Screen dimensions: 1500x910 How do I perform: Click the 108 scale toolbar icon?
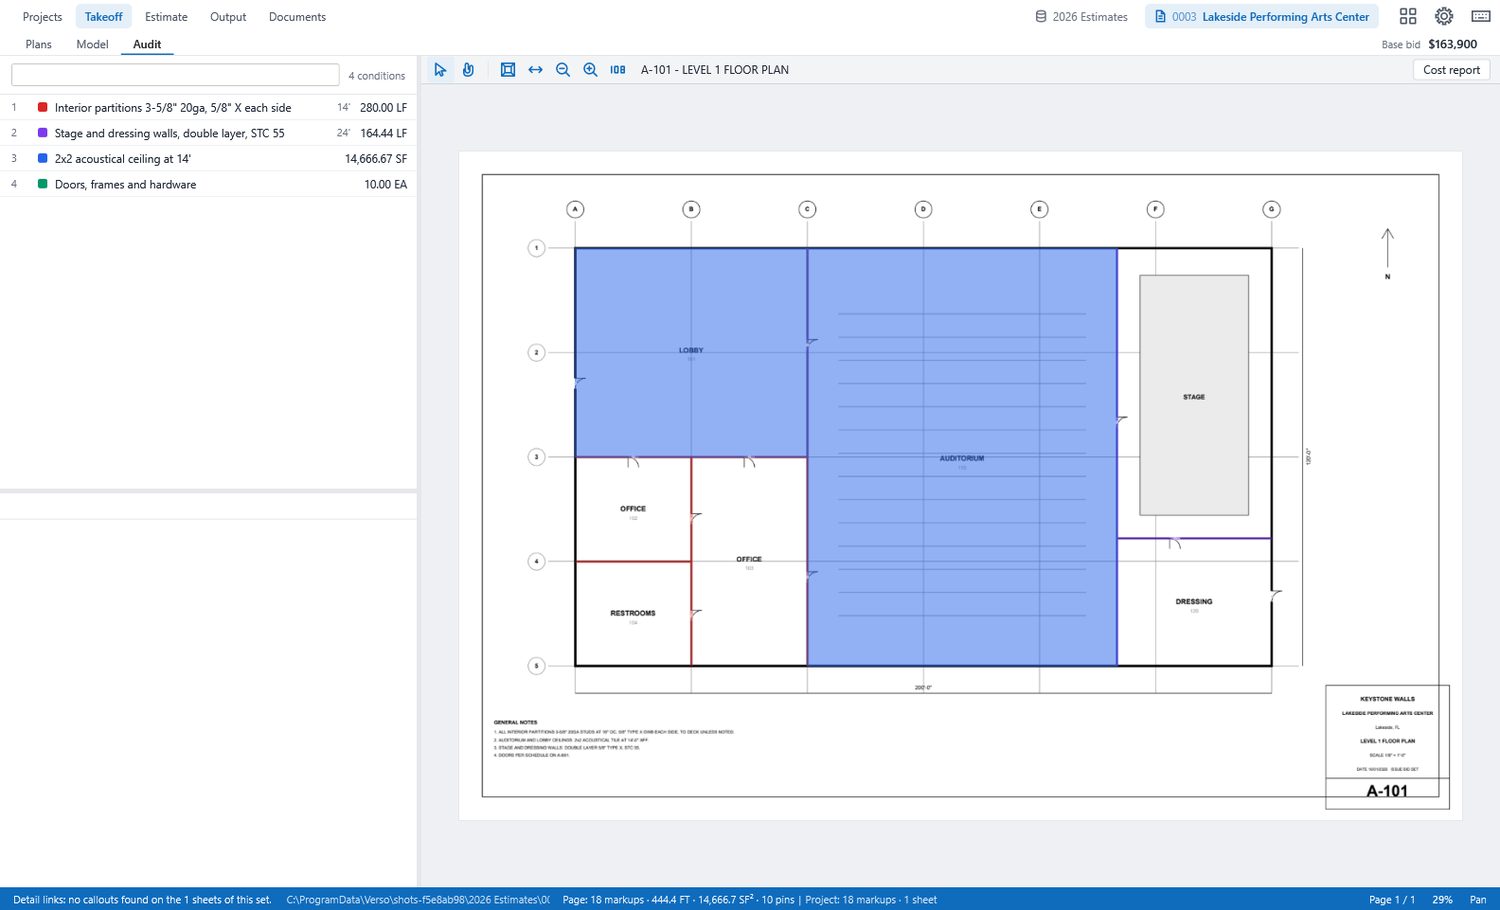tap(618, 70)
